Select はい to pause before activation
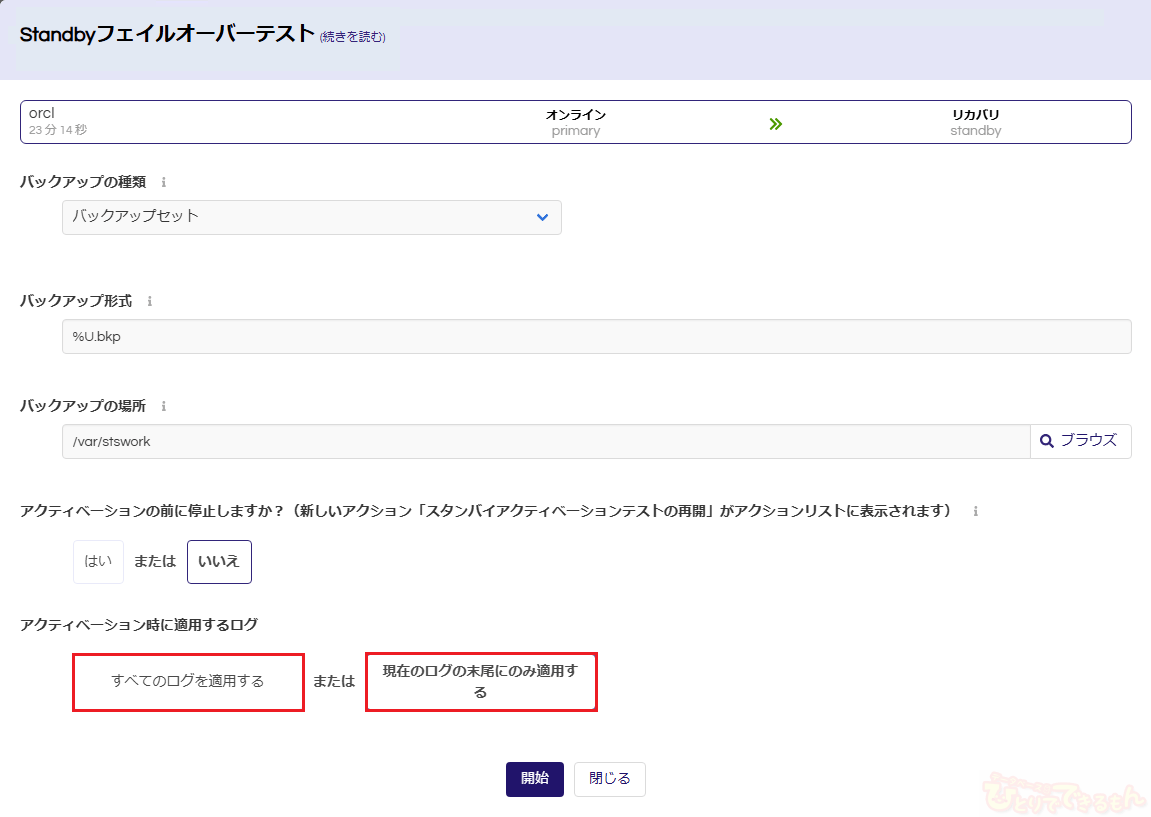This screenshot has height=817, width=1151. pyautogui.click(x=98, y=562)
